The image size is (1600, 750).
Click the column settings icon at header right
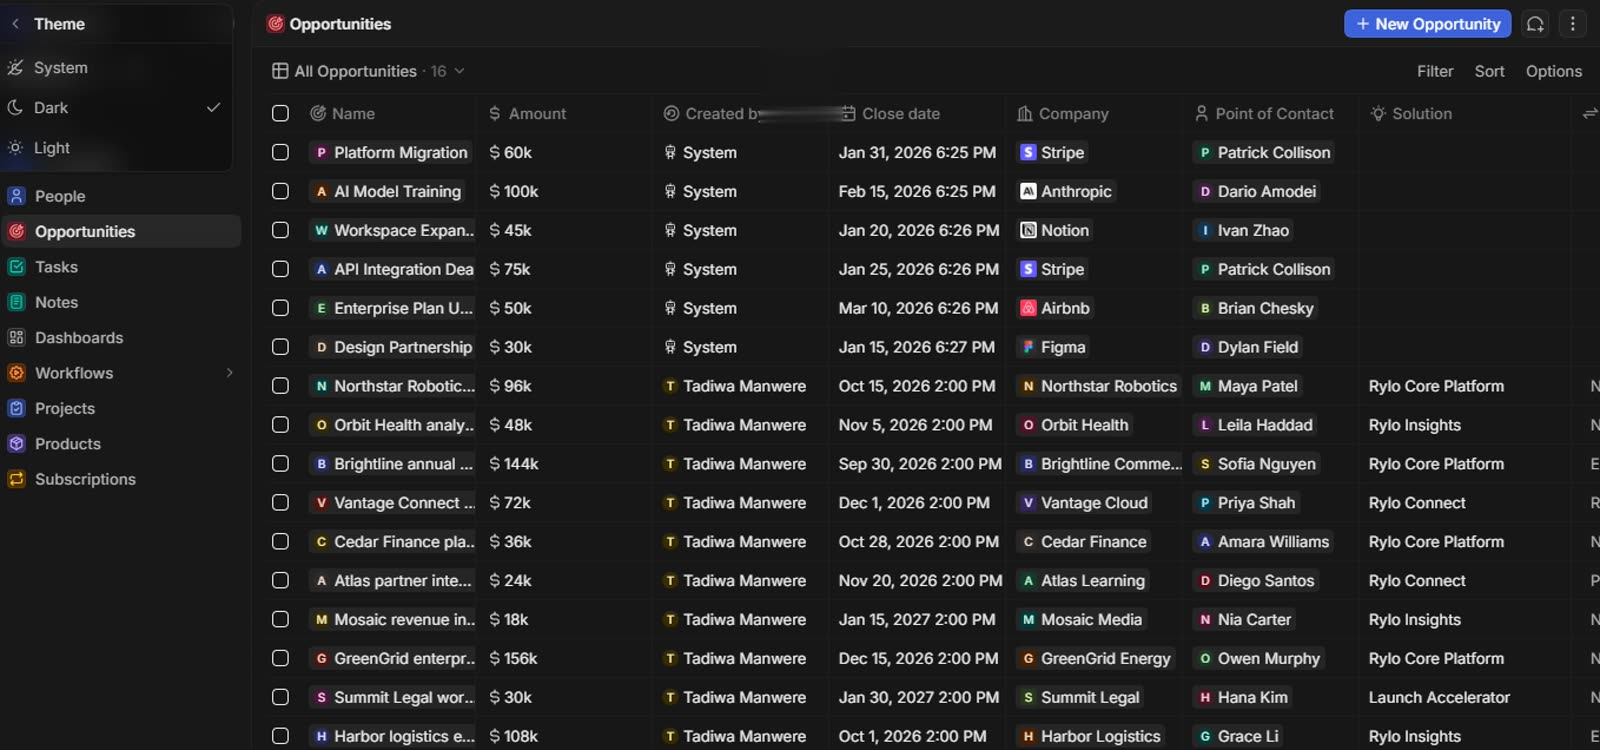1590,114
